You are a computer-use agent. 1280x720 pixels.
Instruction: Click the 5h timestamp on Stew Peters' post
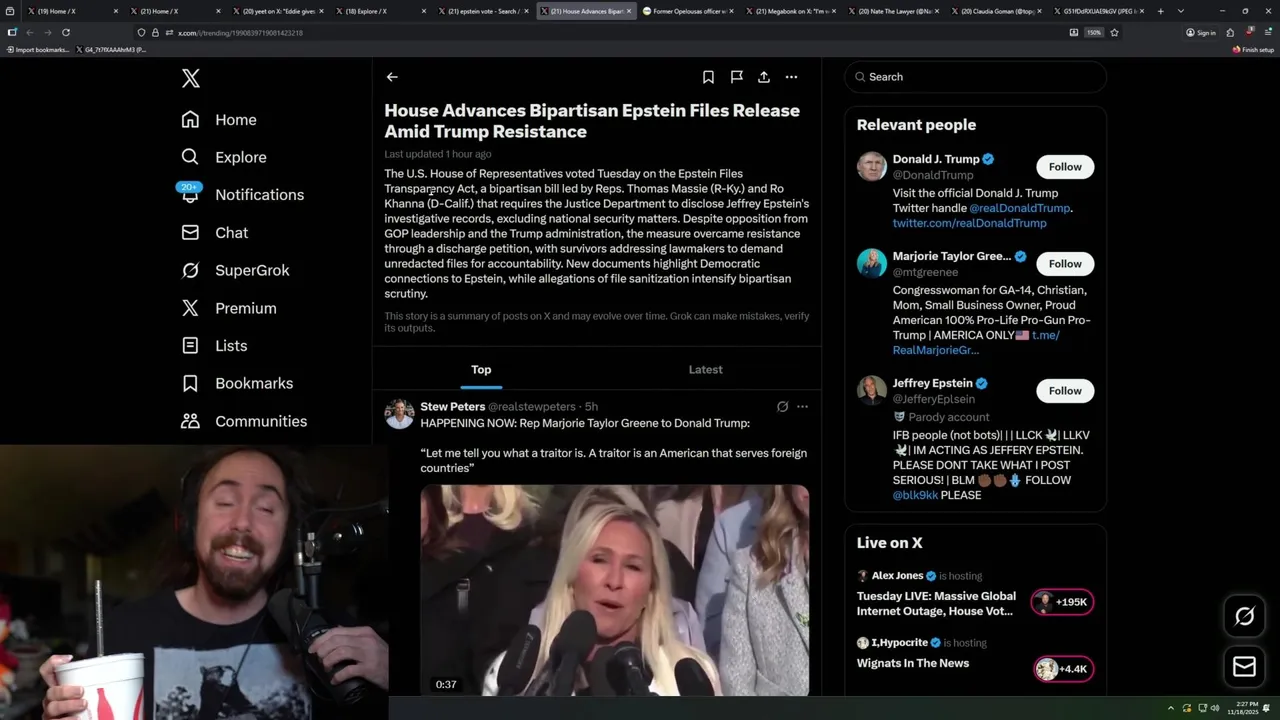(591, 407)
